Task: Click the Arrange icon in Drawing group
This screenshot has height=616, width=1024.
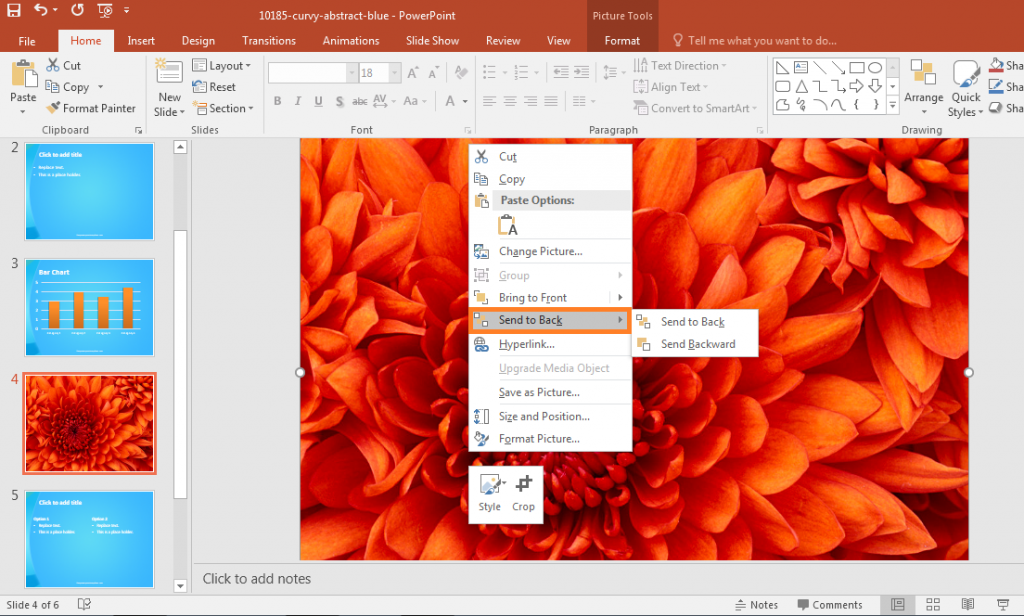Action: 923,72
